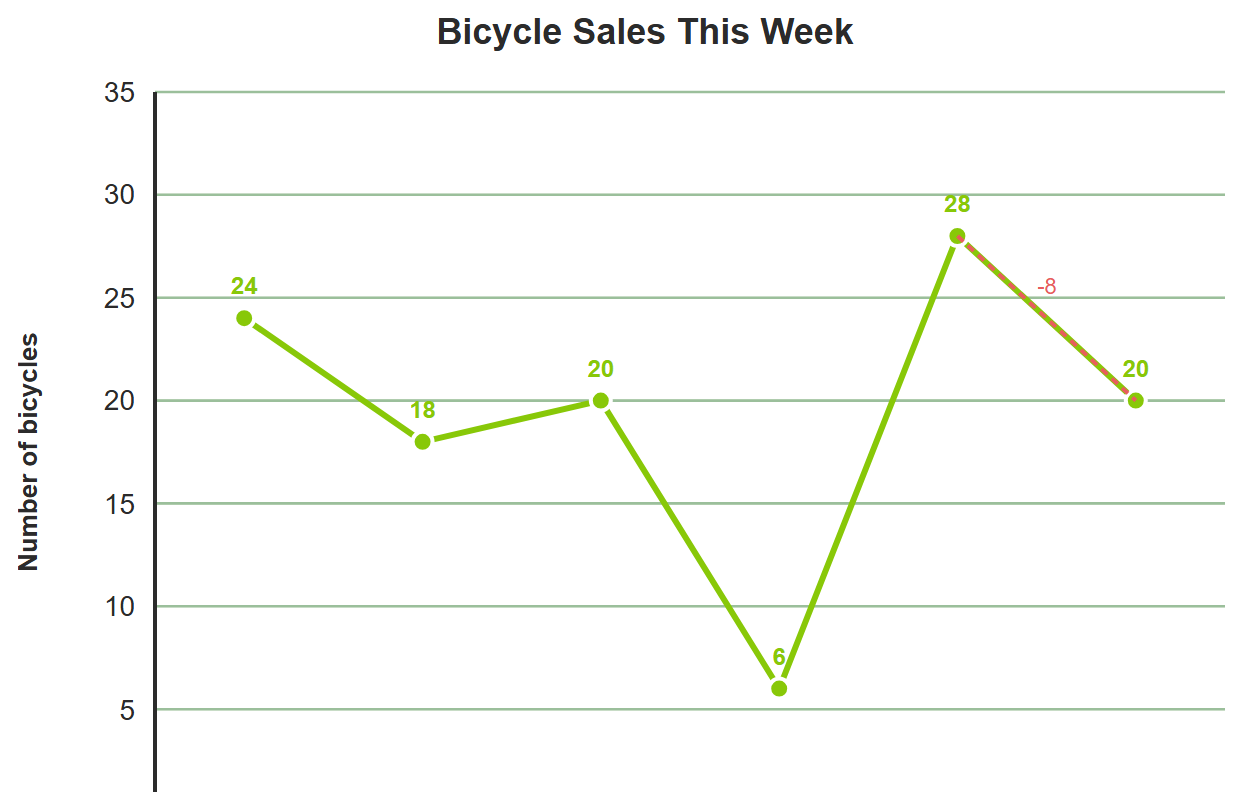Screen dimensions: 1243x810
Task: Click the green 24 value label
Action: click(244, 286)
